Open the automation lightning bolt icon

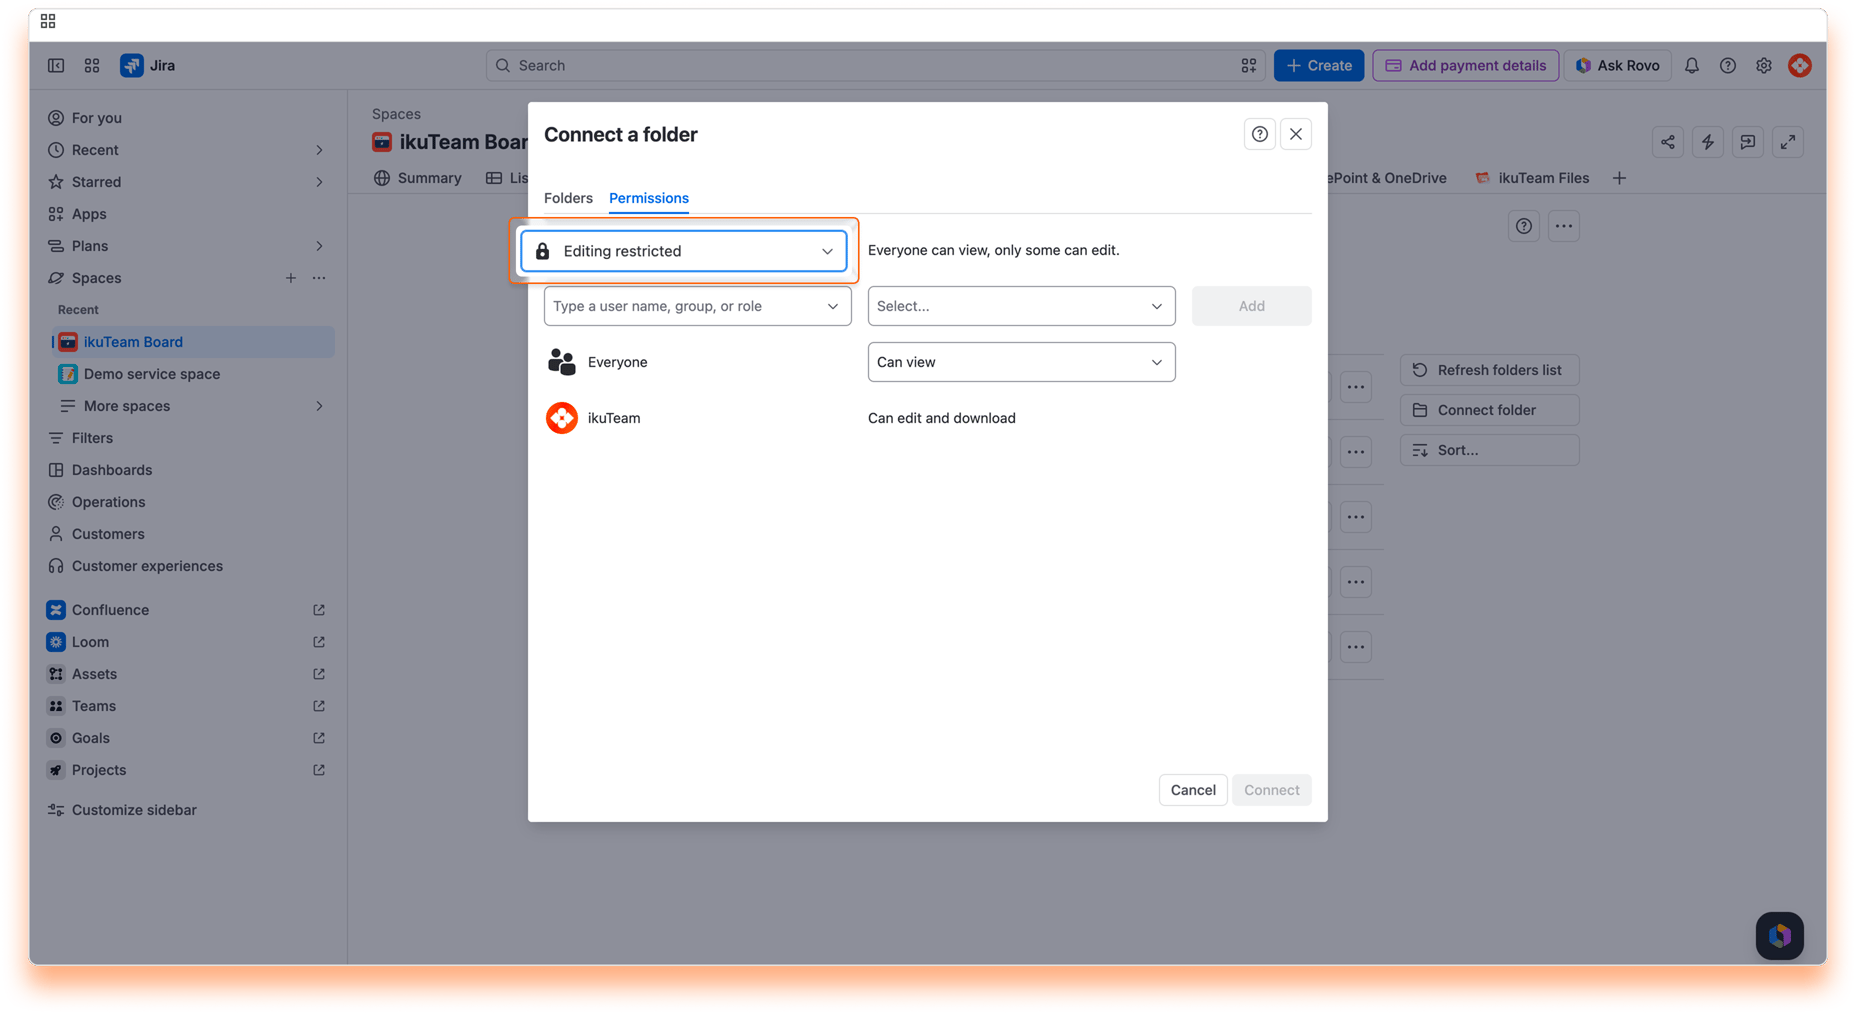[1708, 142]
